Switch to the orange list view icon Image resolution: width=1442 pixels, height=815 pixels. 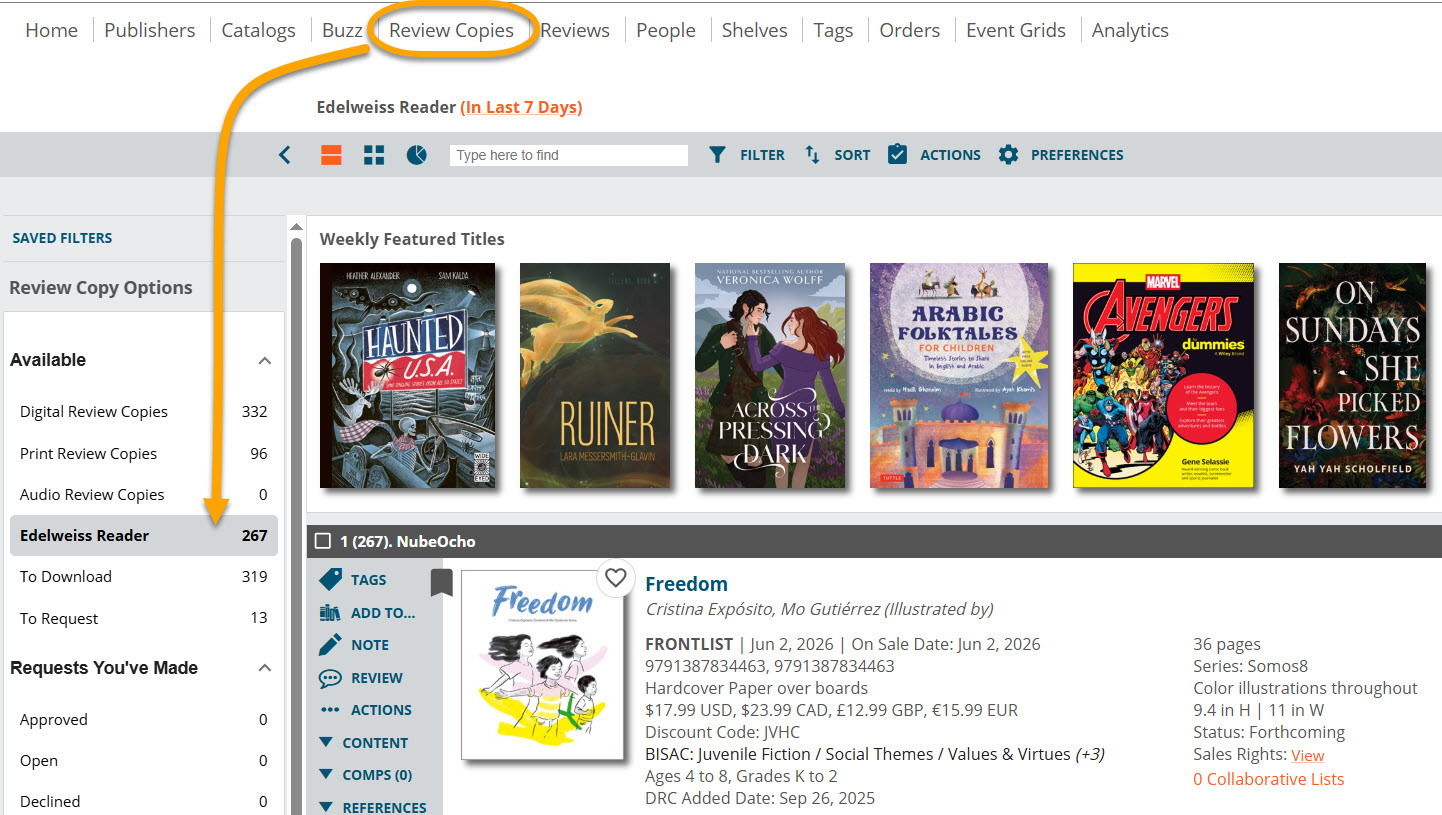(331, 155)
